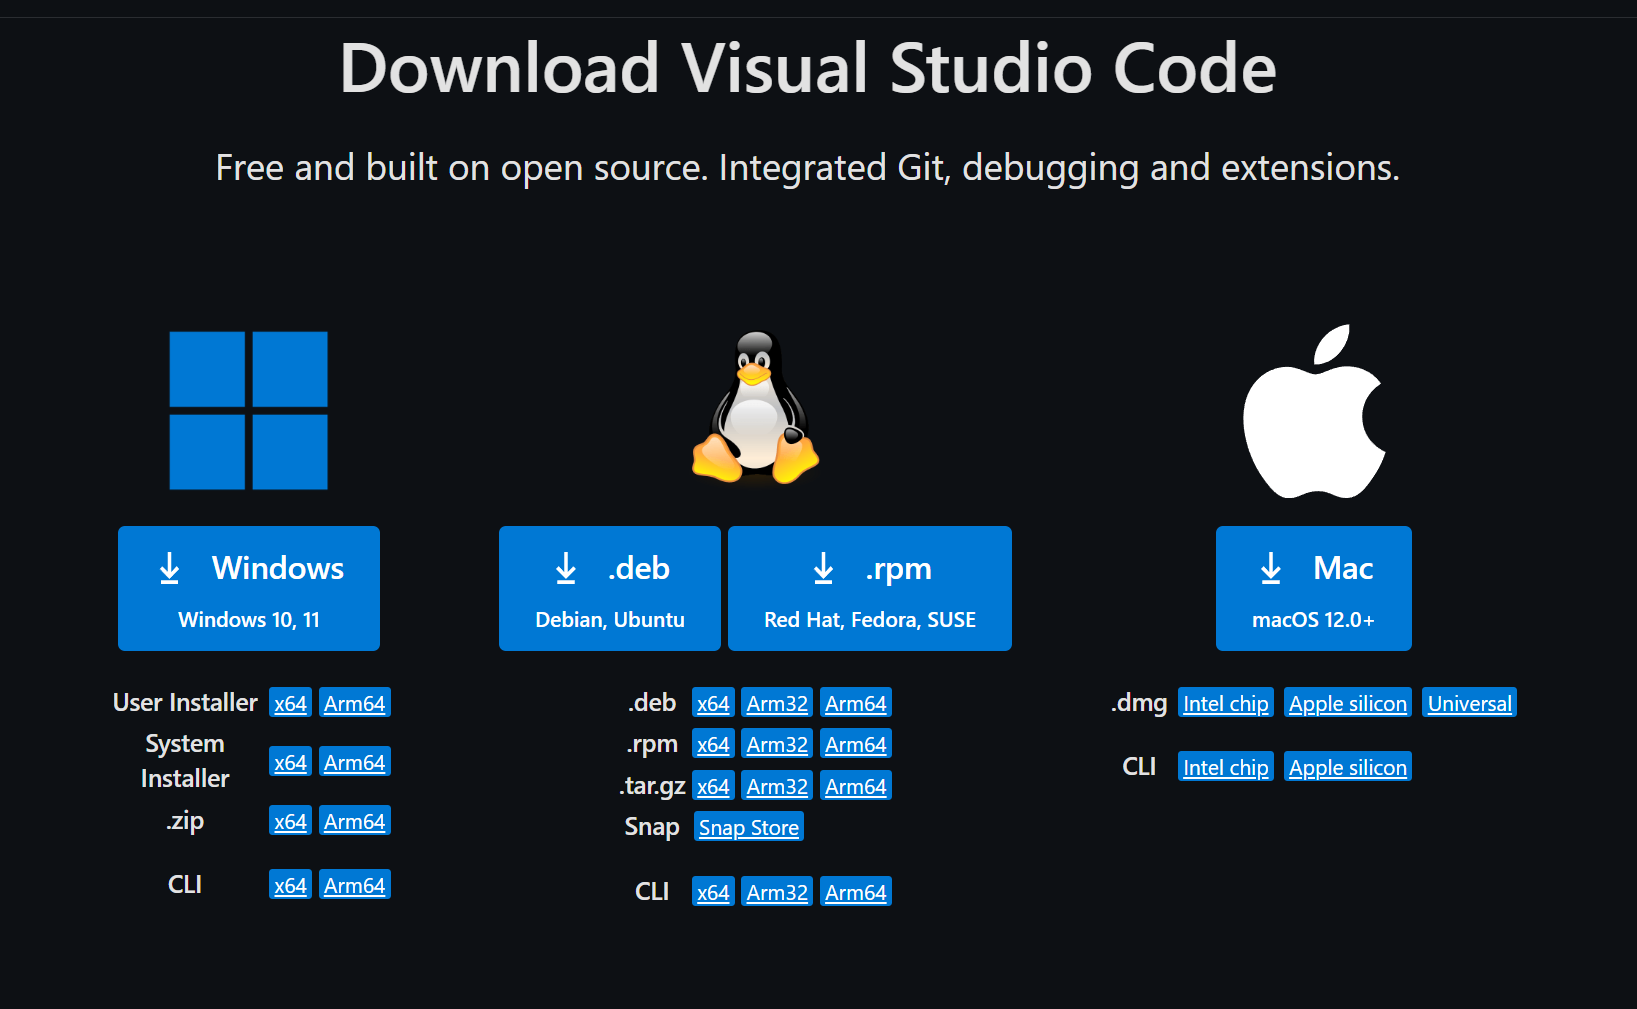Choose System Installer Arm64 download
1637x1009 pixels.
tap(355, 762)
